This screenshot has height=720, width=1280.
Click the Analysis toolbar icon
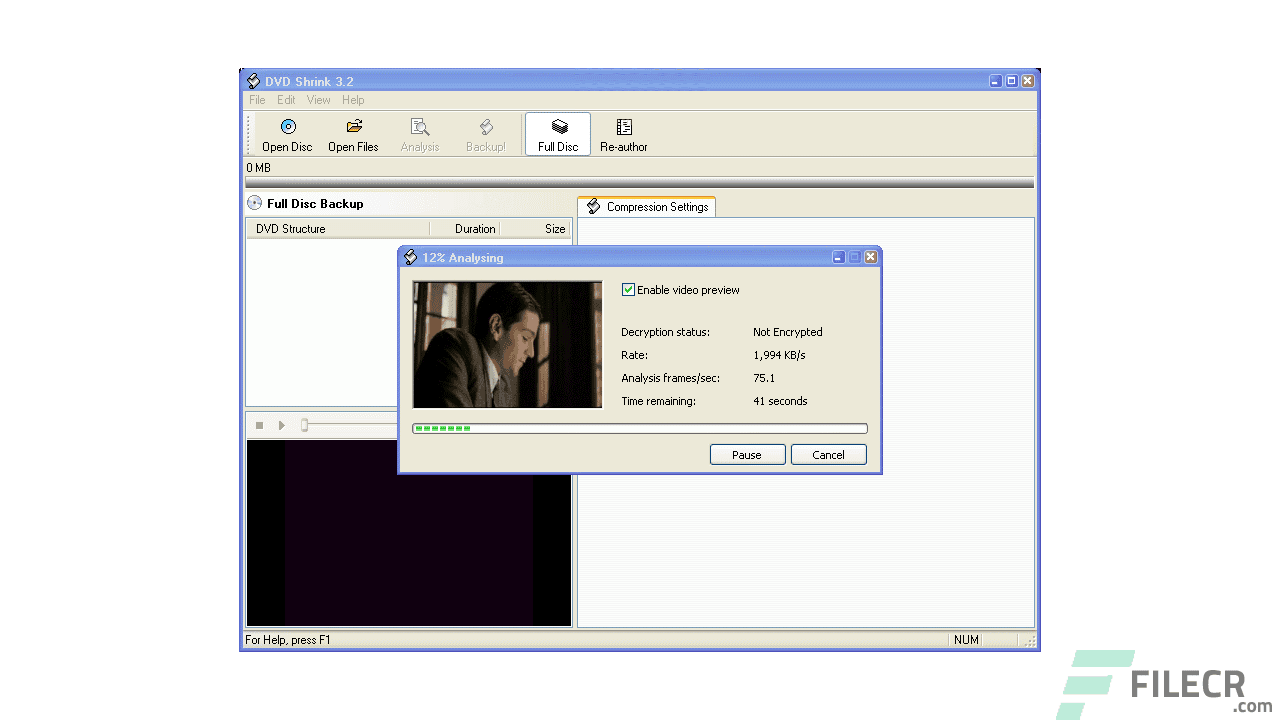(419, 133)
